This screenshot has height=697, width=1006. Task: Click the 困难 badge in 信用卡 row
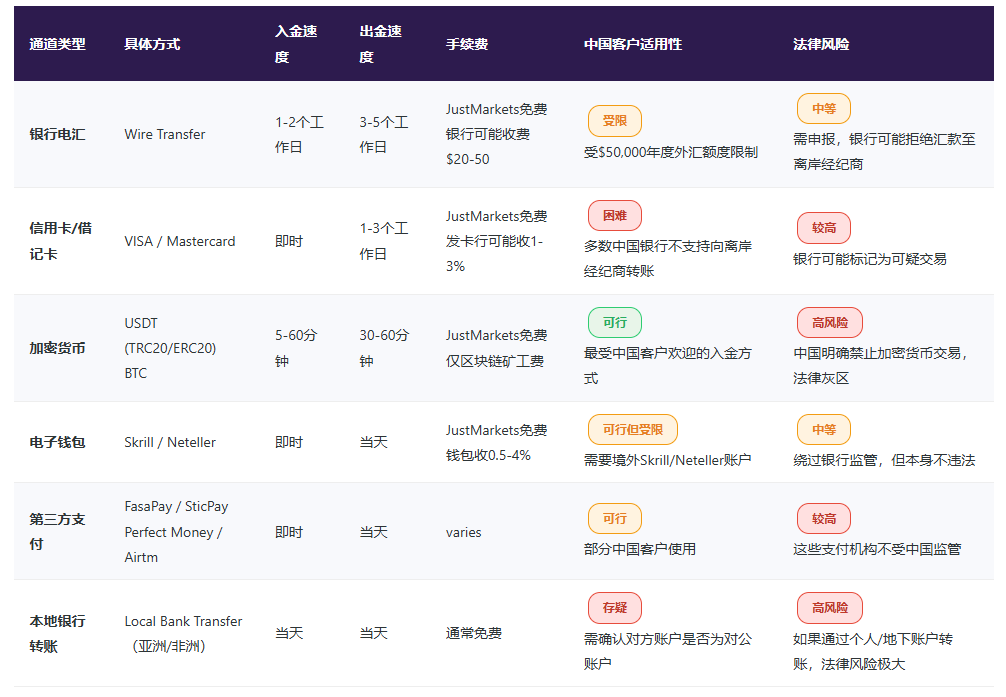point(615,216)
